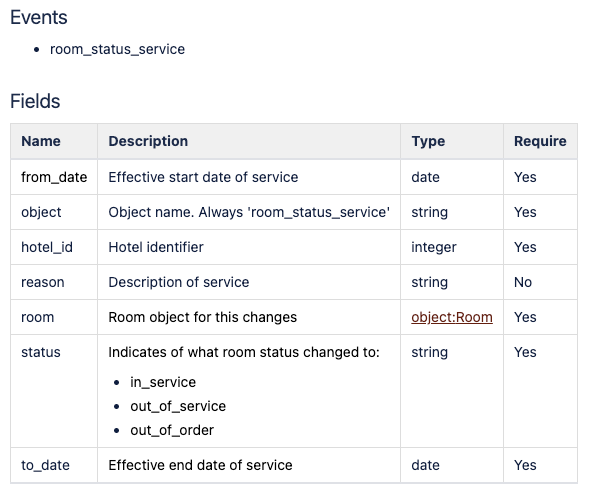Select the status field name cell
Viewport: 591px width, 499px height.
click(x=54, y=391)
